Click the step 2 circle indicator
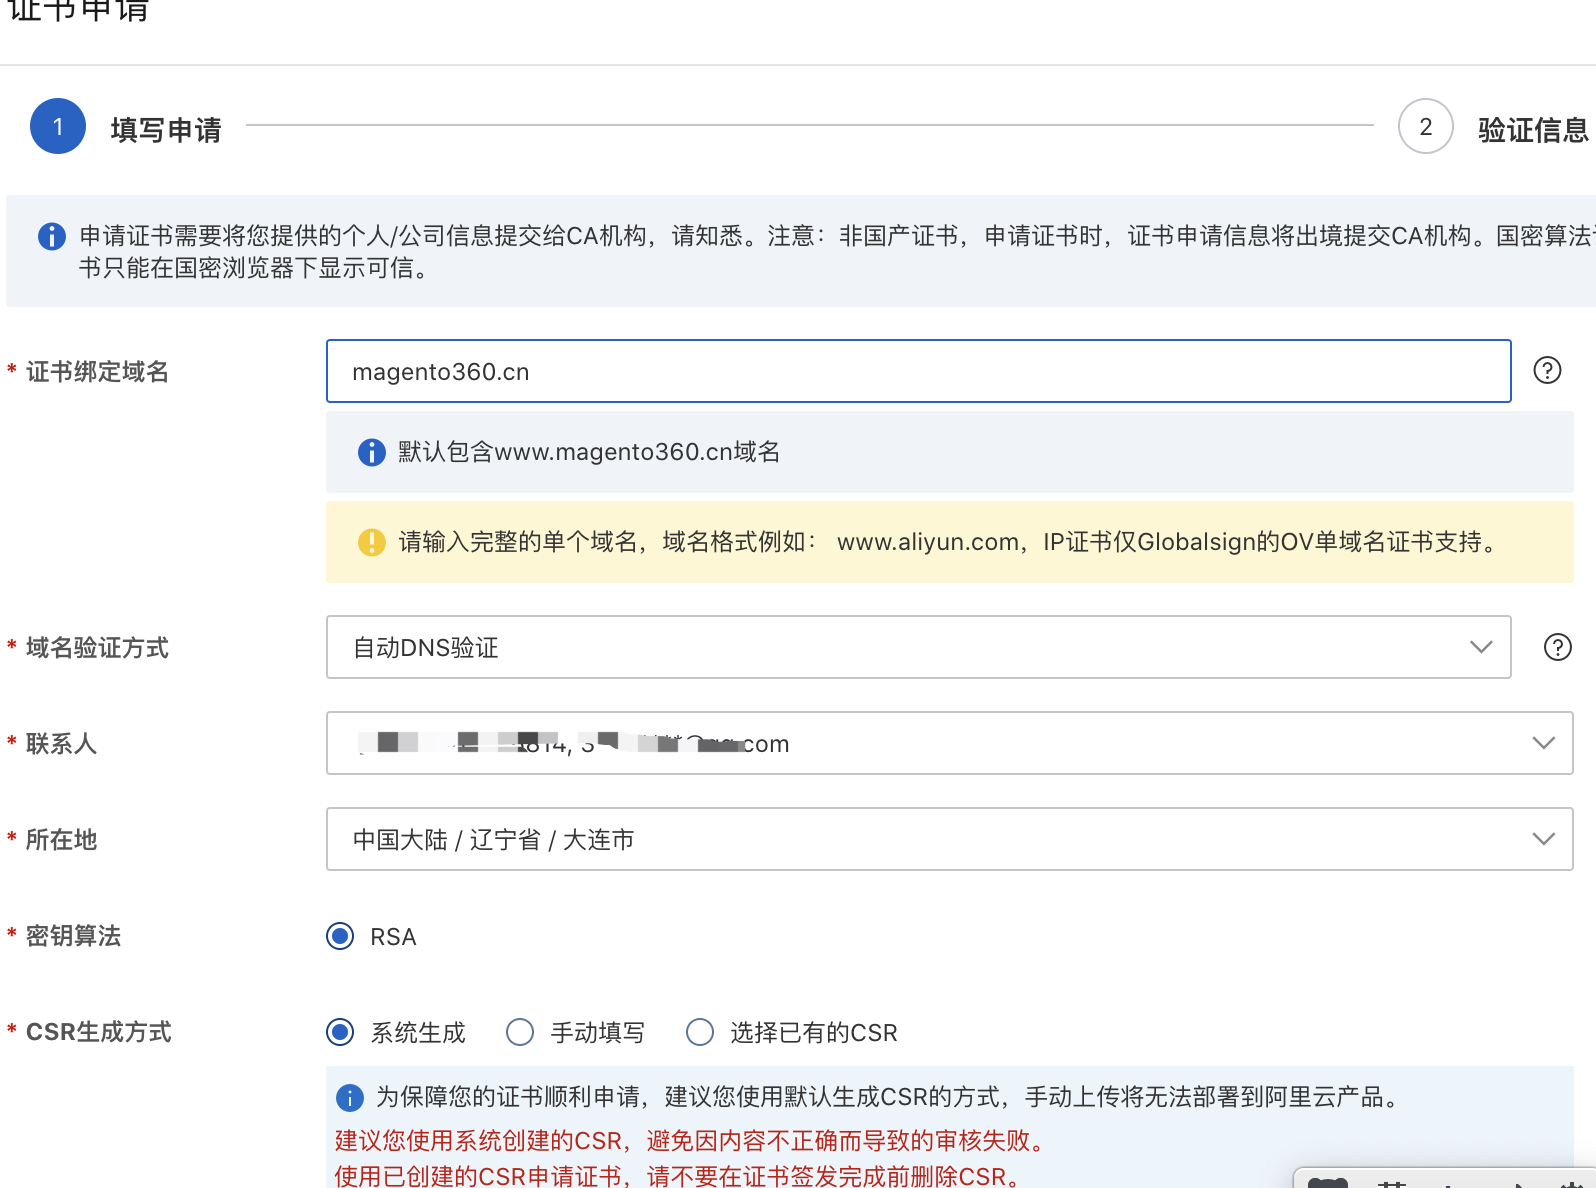 click(1425, 127)
